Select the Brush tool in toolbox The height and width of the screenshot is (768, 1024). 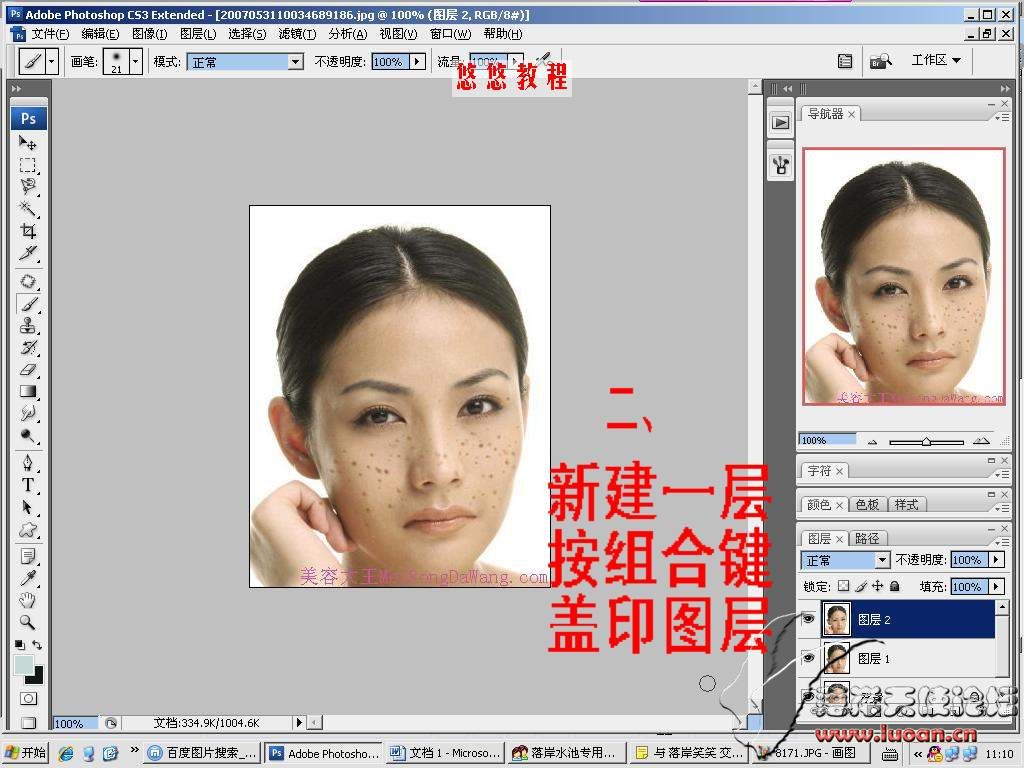click(x=27, y=304)
